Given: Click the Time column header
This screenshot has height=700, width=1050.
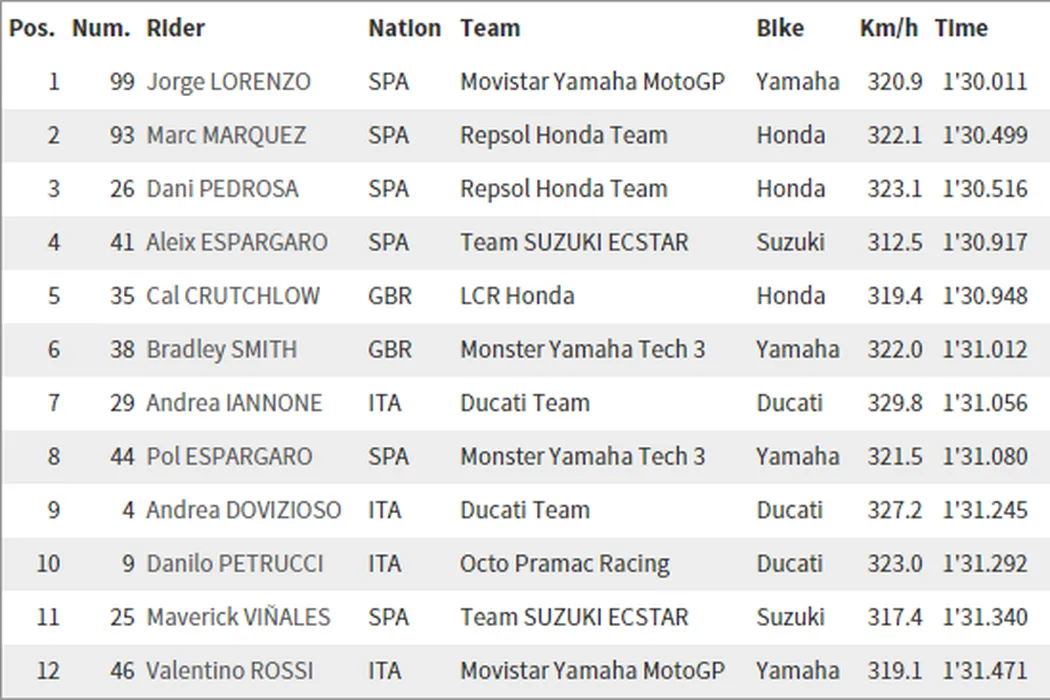Looking at the screenshot, I should click(961, 28).
